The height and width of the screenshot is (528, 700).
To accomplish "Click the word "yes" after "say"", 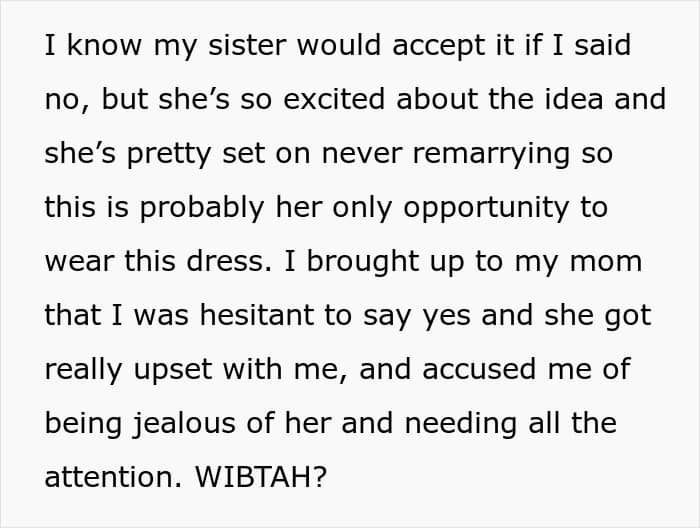I will (447, 318).
